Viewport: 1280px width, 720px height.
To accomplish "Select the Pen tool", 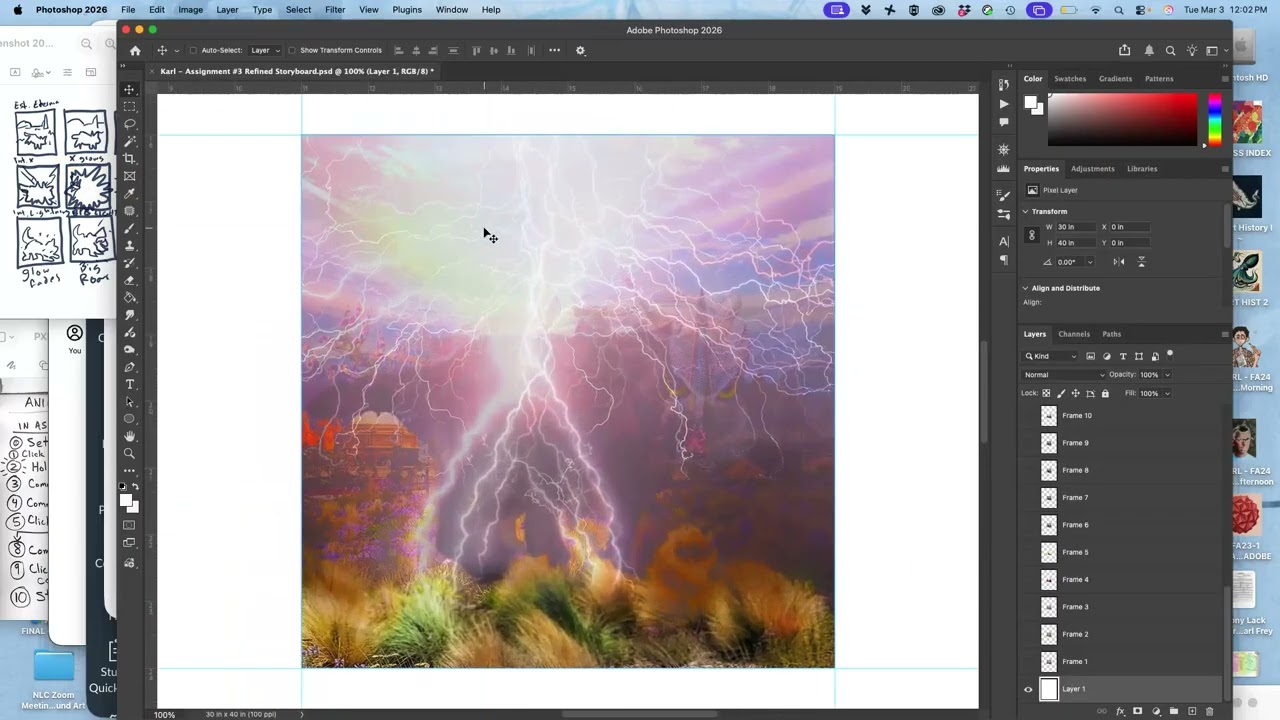I will (130, 367).
